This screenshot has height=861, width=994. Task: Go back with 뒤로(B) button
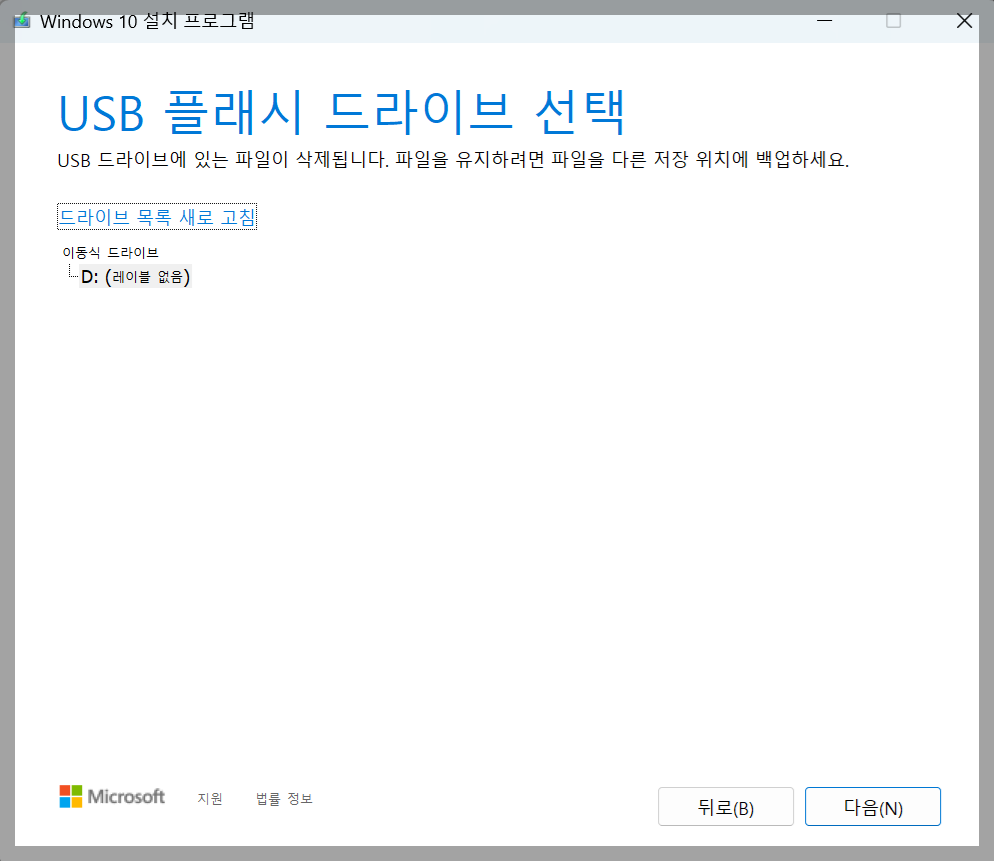point(725,806)
